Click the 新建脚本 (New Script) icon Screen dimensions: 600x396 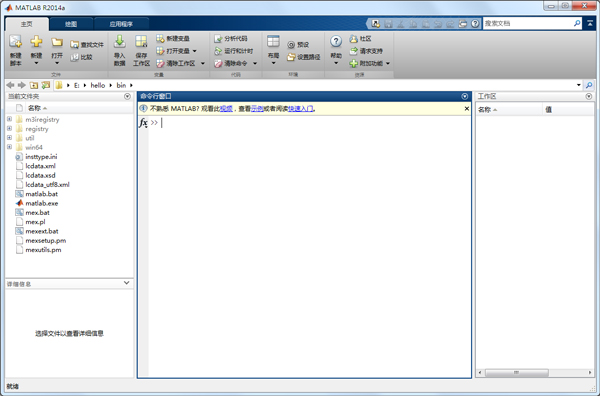click(16, 41)
